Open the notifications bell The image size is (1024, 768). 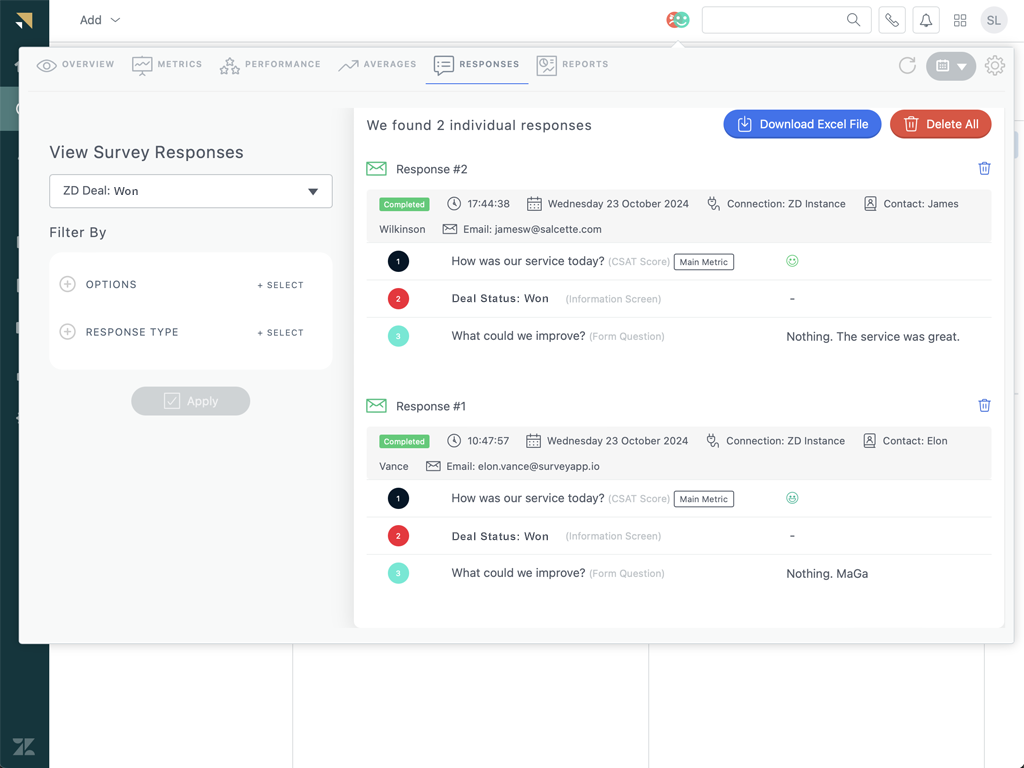pyautogui.click(x=926, y=20)
